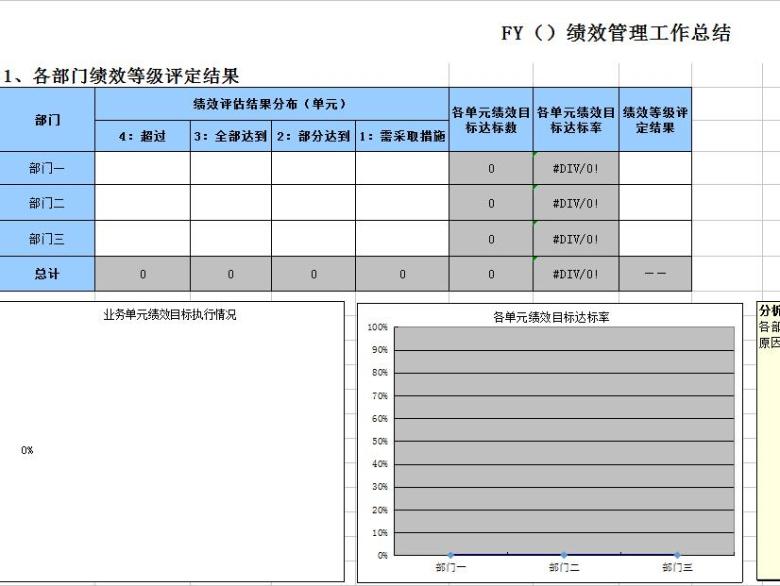Click 部门二 #DIV/0! error cell
The width and height of the screenshot is (780, 586).
(576, 203)
